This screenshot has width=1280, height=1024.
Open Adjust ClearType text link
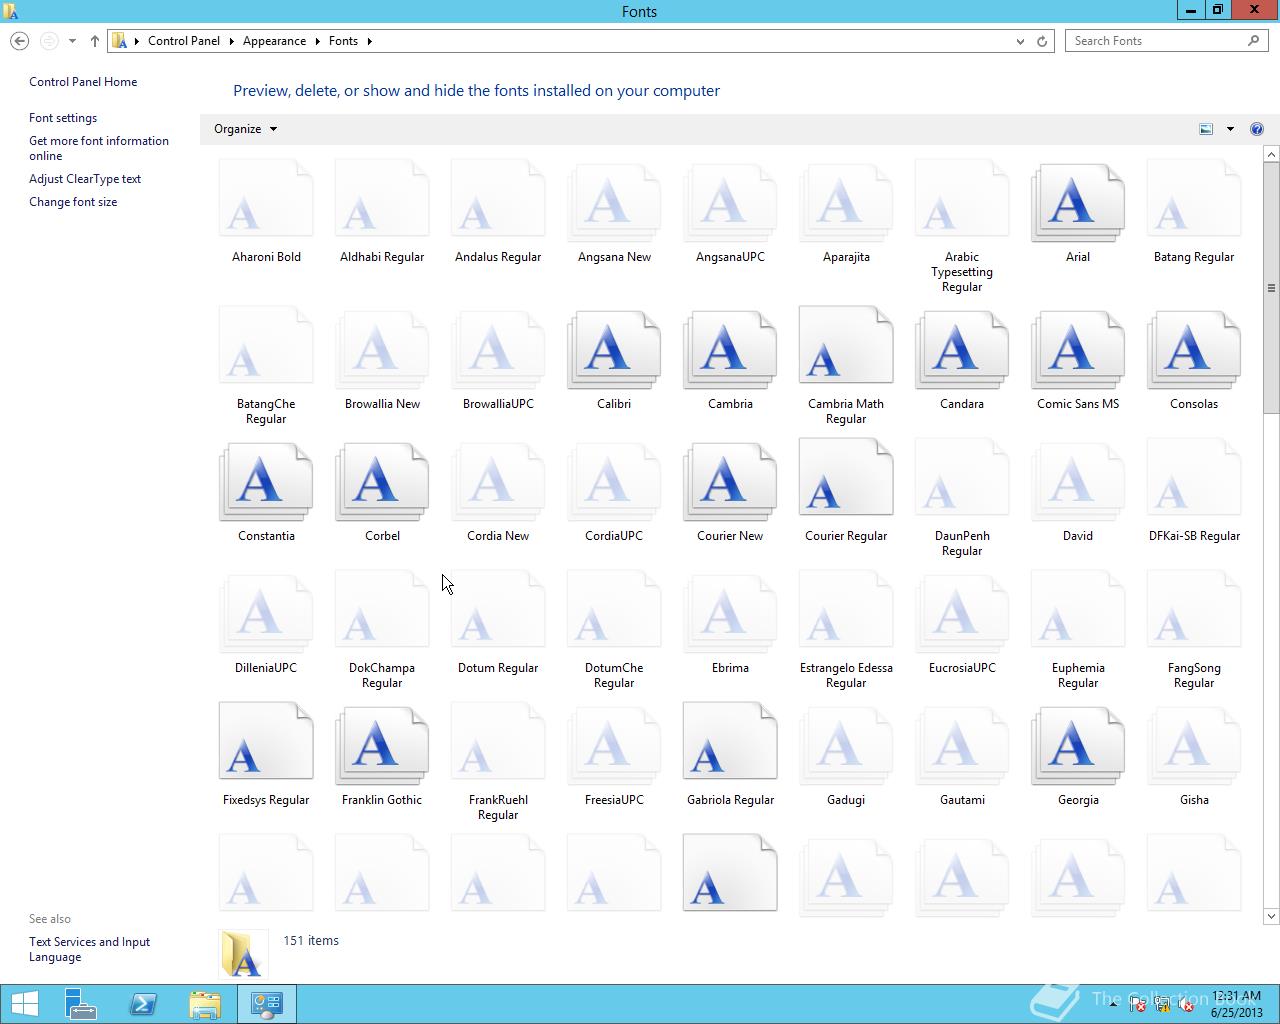coord(85,179)
